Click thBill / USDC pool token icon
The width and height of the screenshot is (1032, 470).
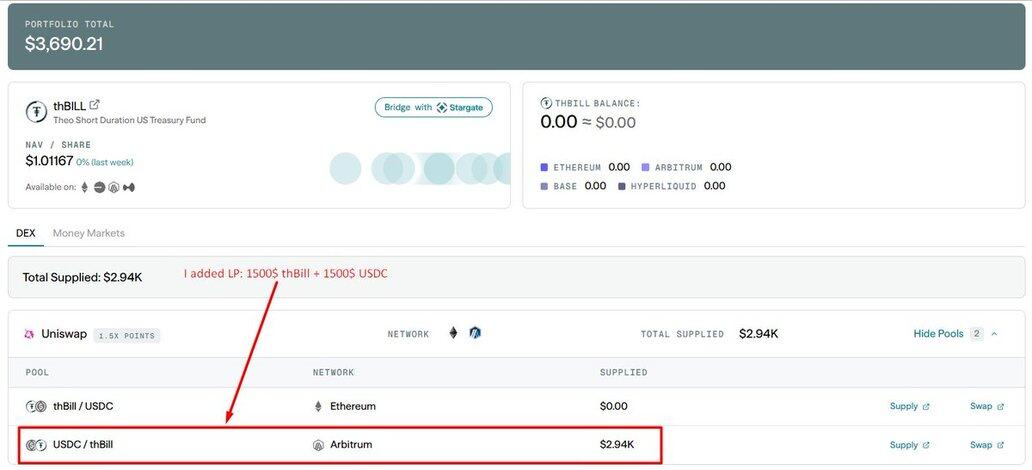coord(36,406)
